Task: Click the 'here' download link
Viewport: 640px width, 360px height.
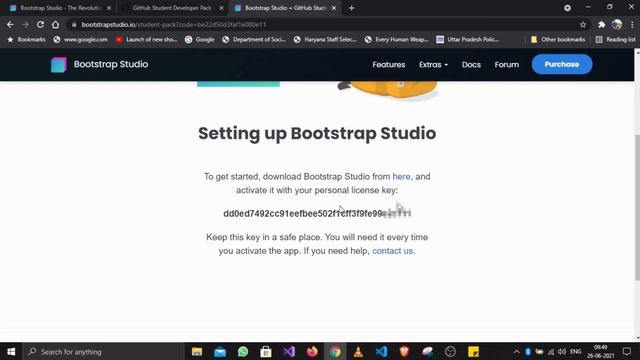Action: pyautogui.click(x=401, y=177)
